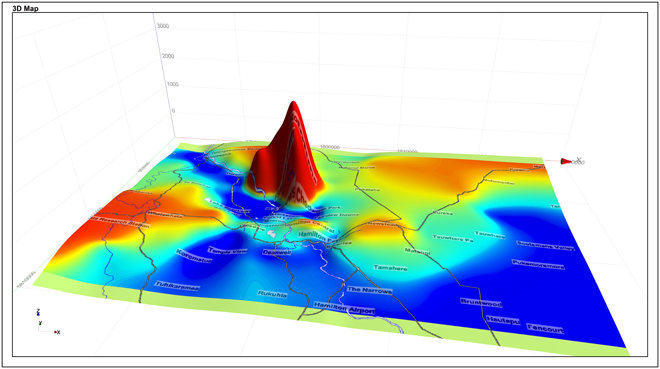Select the Tamahere map label

(391, 268)
